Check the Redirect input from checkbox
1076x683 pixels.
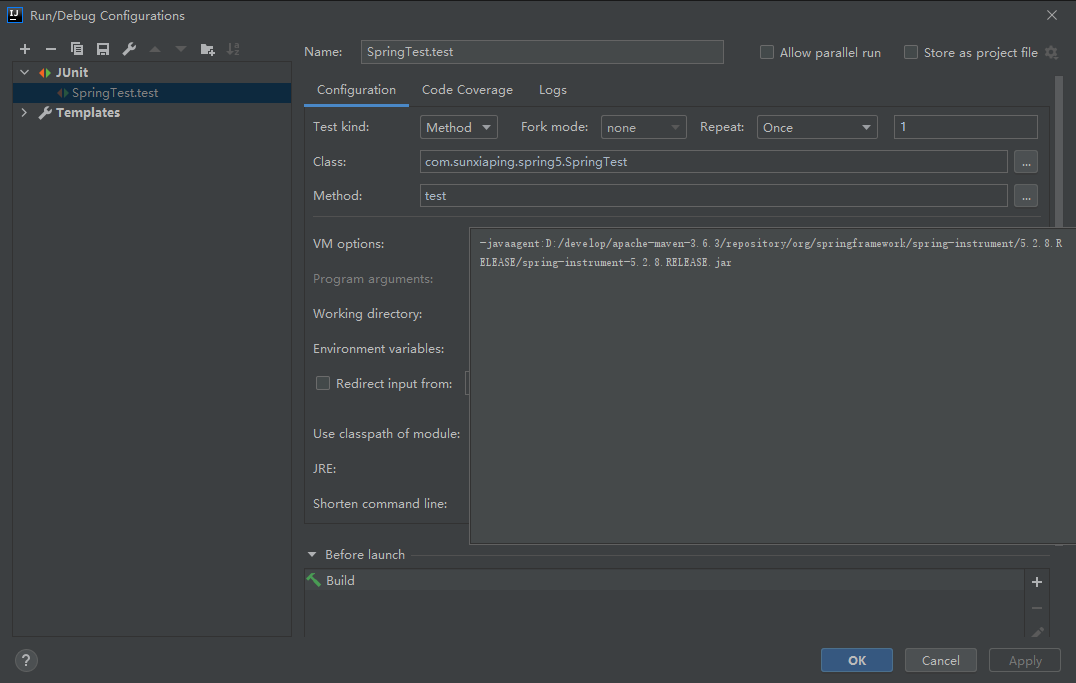pyautogui.click(x=323, y=383)
